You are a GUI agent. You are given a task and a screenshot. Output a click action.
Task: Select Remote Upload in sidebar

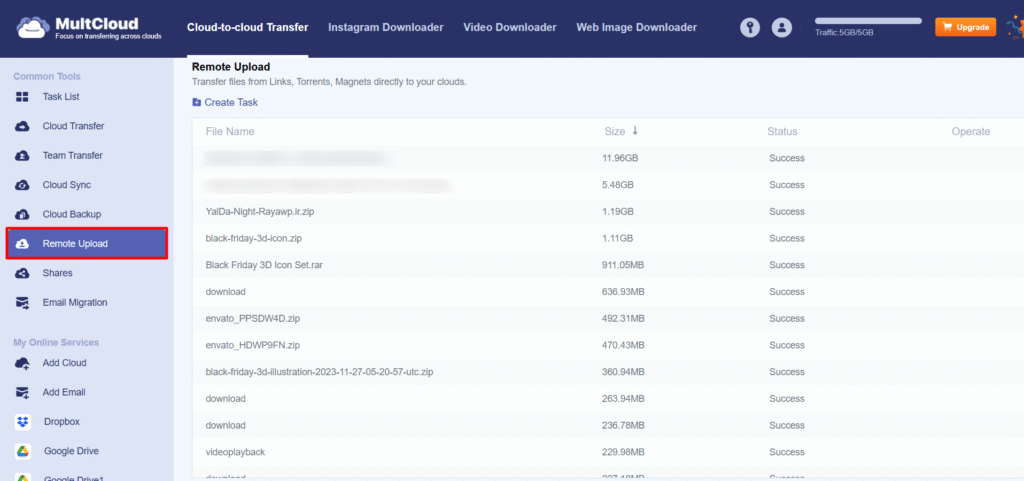86,244
